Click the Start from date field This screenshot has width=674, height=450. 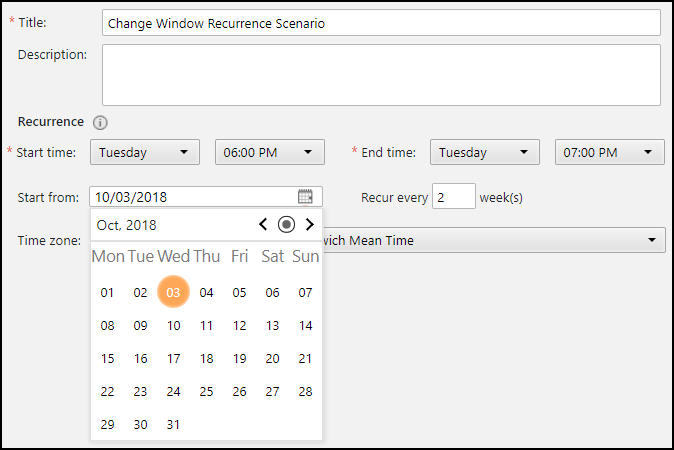point(192,197)
